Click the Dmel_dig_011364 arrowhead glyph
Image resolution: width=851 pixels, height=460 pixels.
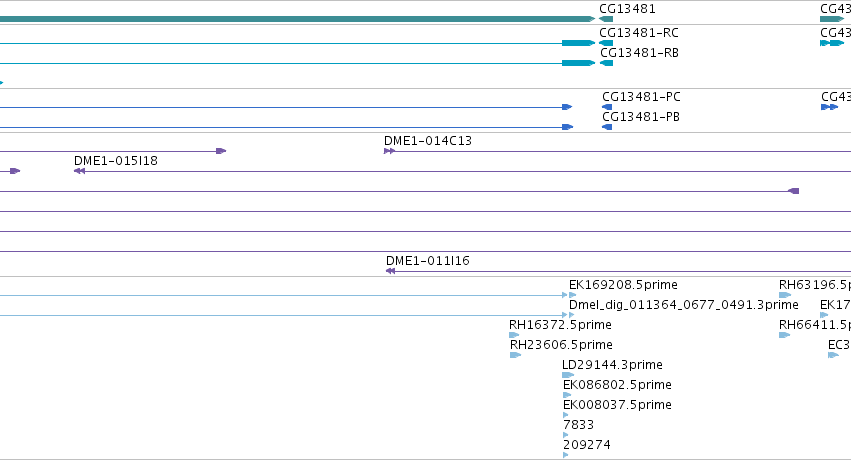(x=571, y=315)
